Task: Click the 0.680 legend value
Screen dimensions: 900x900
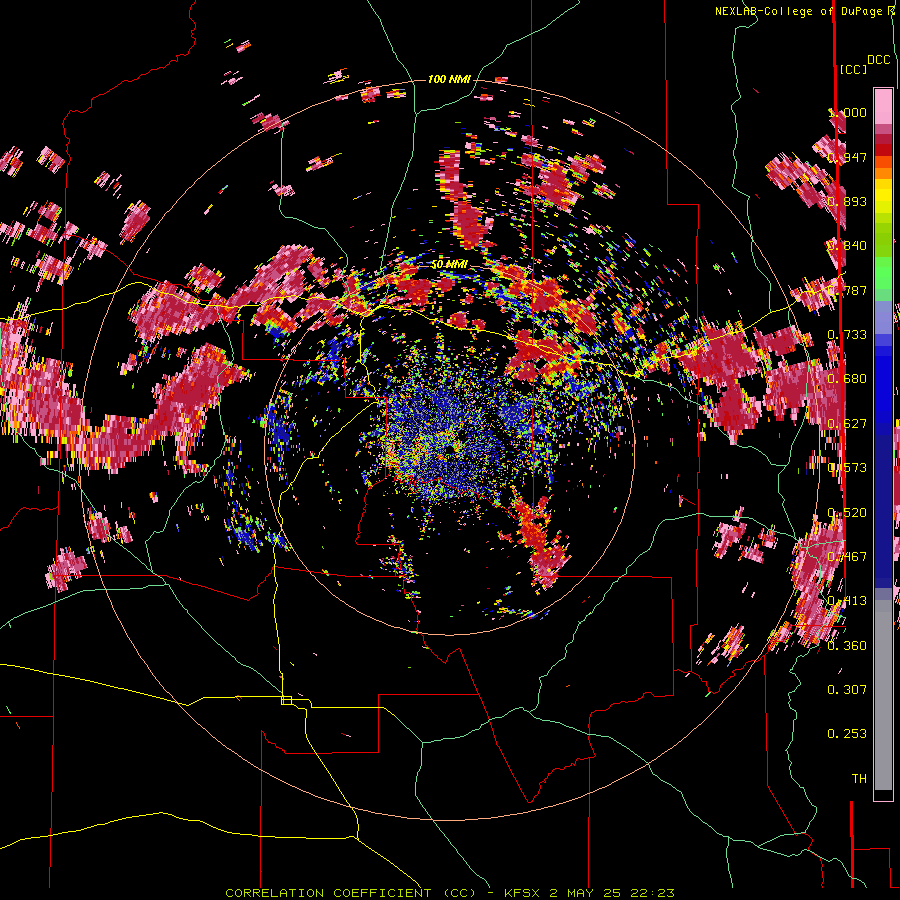Action: click(847, 379)
